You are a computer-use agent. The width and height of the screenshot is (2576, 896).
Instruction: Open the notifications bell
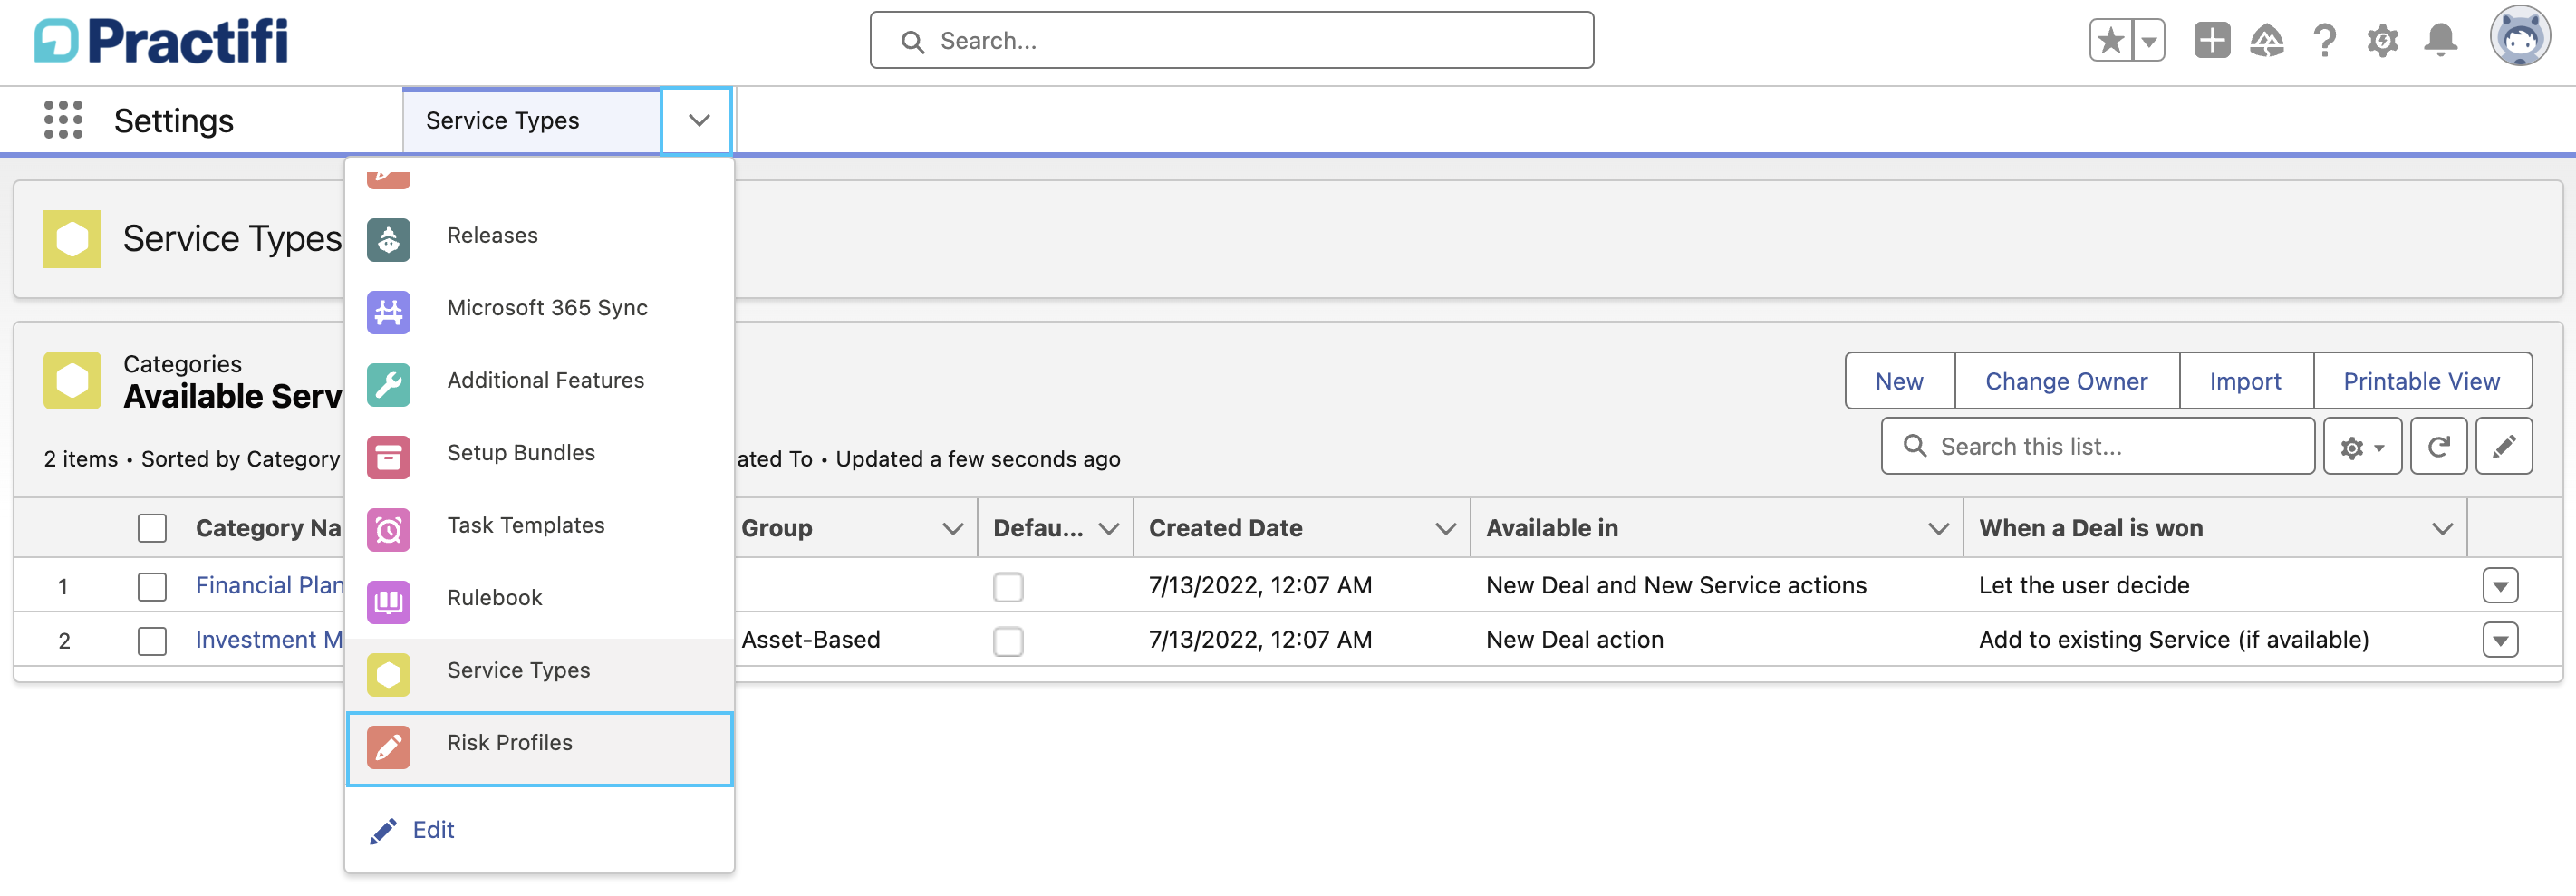[x=2441, y=41]
